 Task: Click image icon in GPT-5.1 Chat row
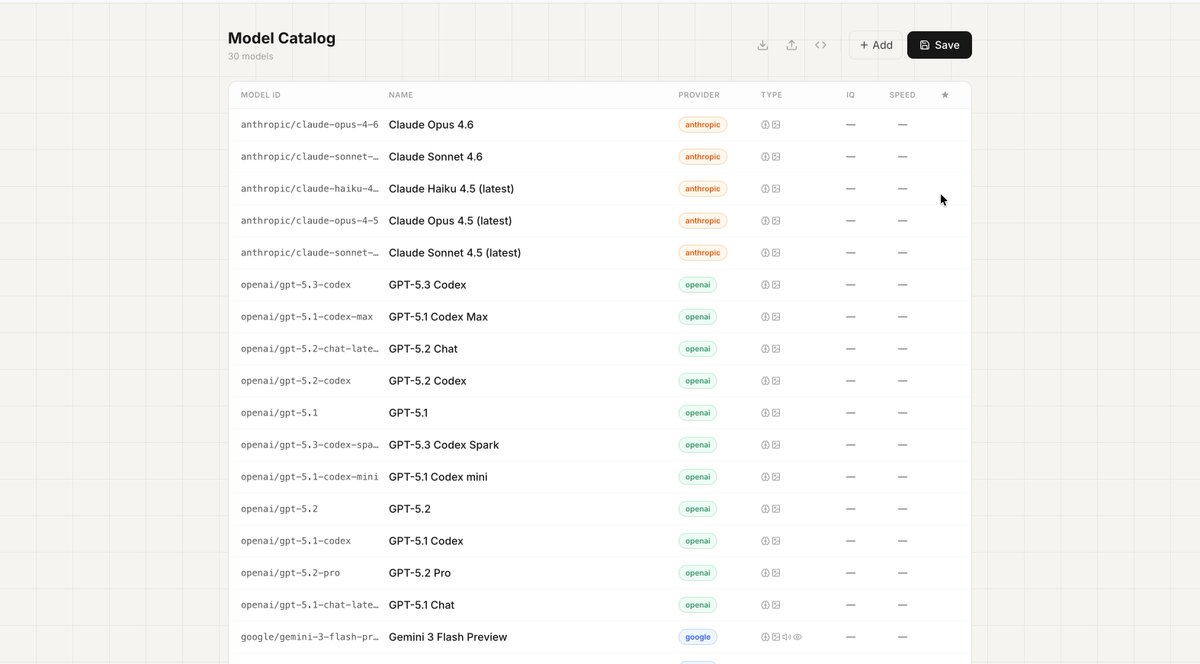tap(776, 605)
